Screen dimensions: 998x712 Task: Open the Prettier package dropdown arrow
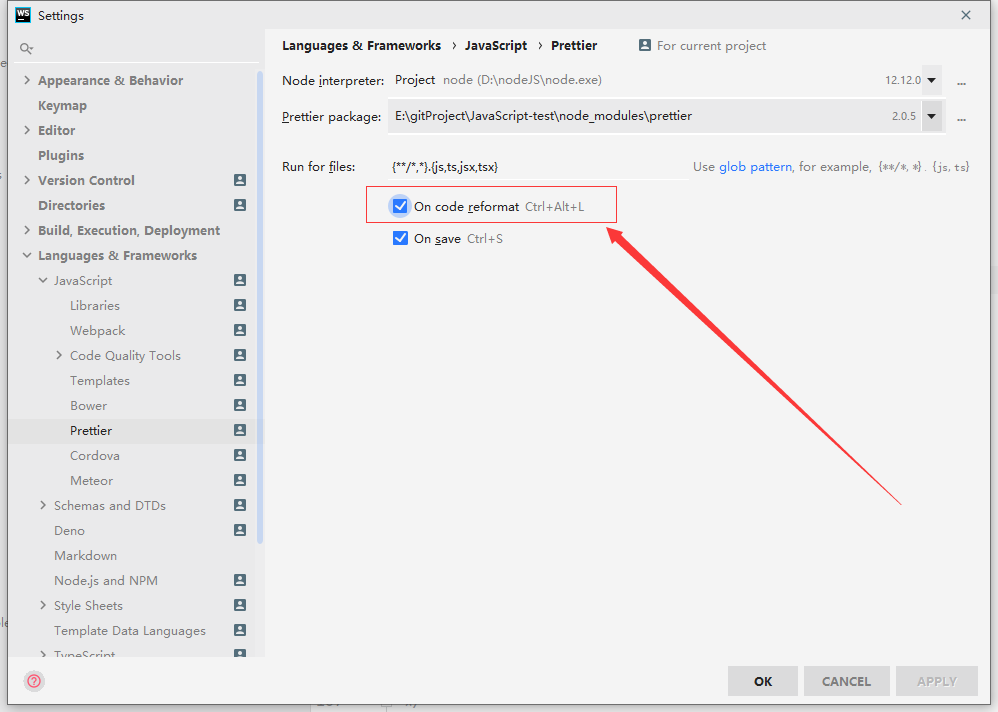[932, 116]
